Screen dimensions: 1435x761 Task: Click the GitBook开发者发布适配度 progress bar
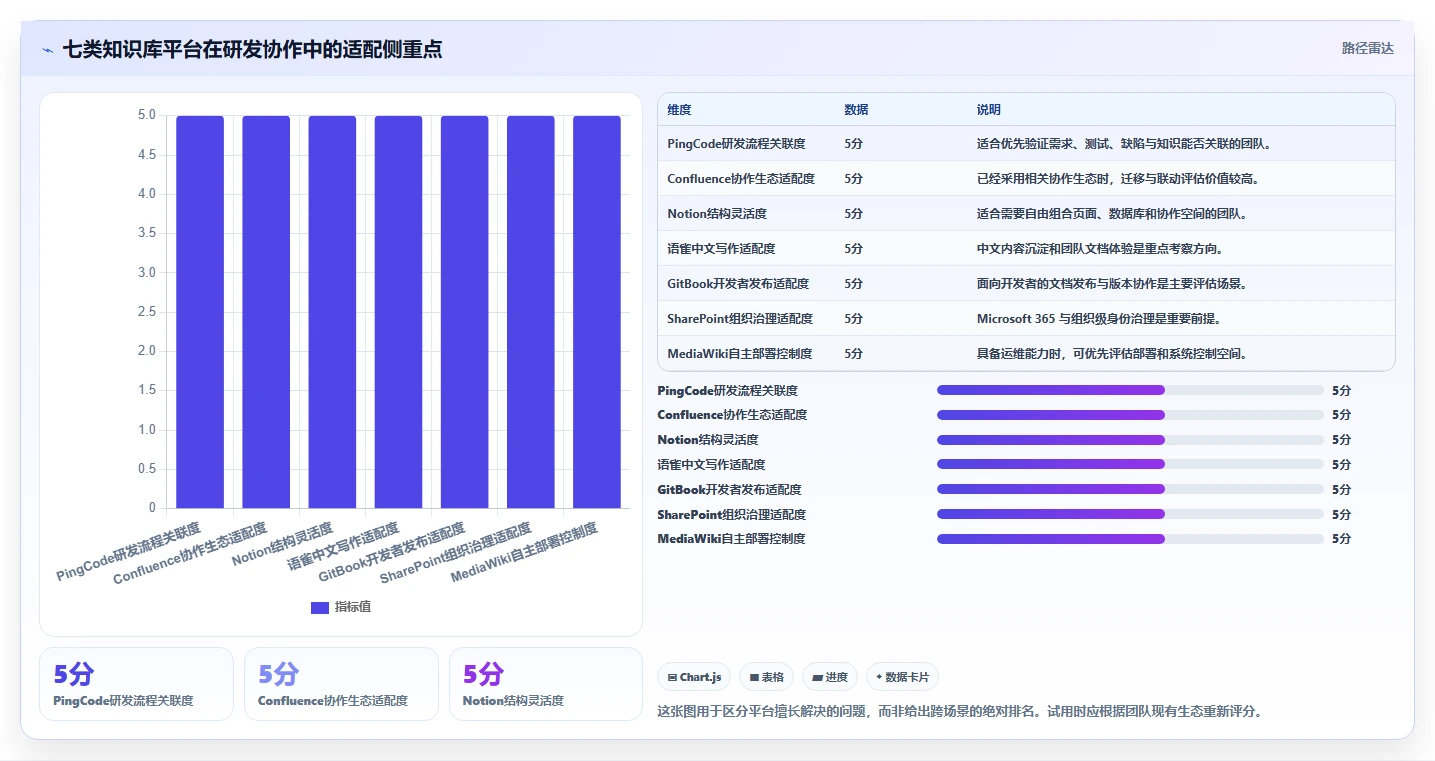pos(1130,489)
